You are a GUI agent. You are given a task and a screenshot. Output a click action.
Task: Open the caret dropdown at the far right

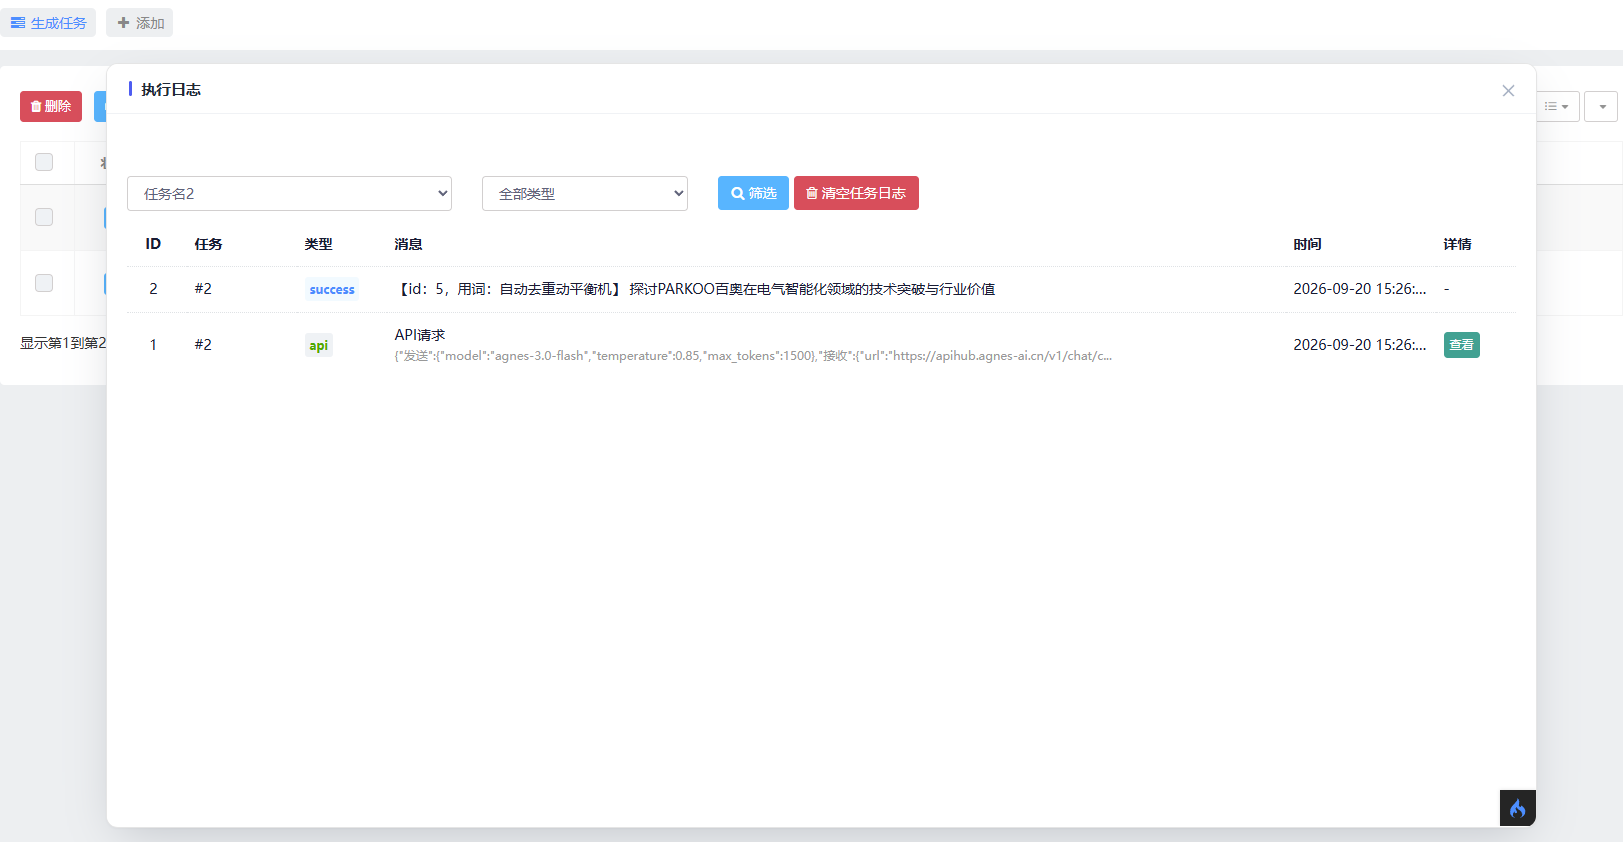click(1601, 106)
